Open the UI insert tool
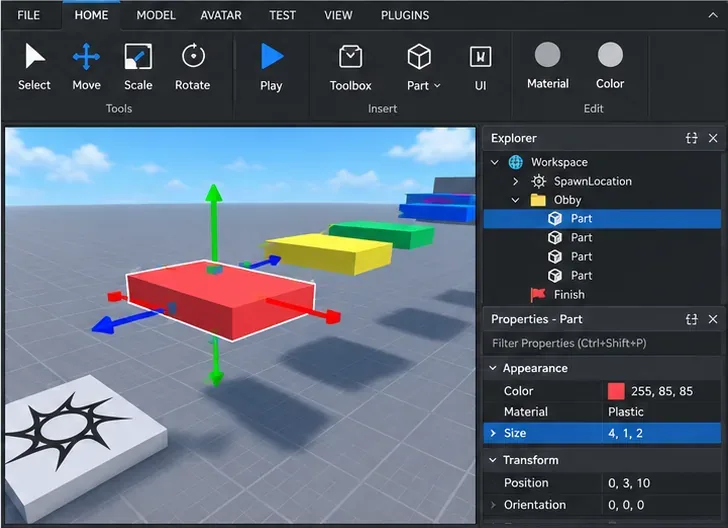 (481, 67)
